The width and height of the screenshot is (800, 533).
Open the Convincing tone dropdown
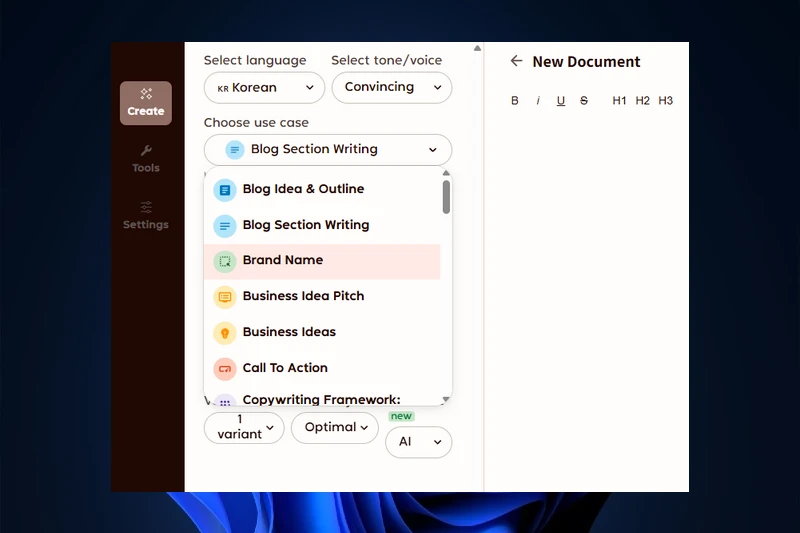pos(391,88)
